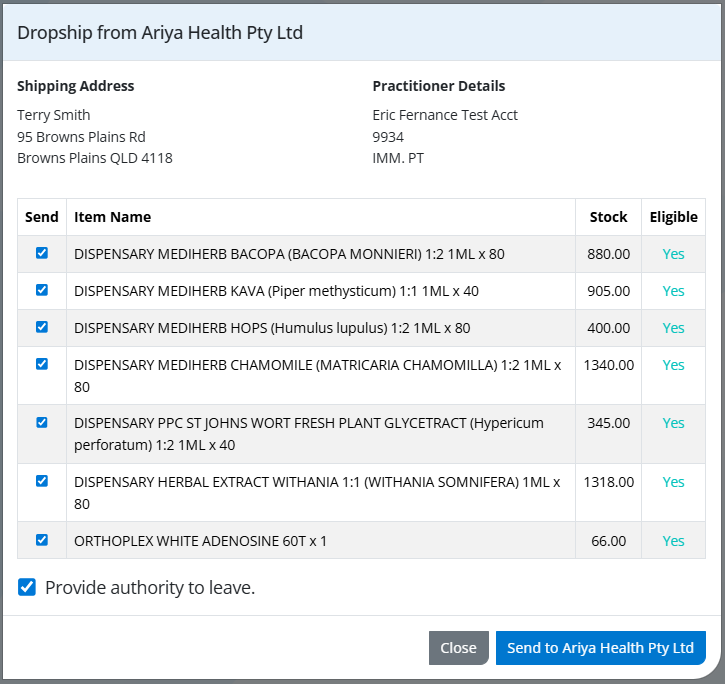Select the MATRICARIA CHAMOMILLA item name
Image resolution: width=725 pixels, height=684 pixels.
pyautogui.click(x=318, y=376)
